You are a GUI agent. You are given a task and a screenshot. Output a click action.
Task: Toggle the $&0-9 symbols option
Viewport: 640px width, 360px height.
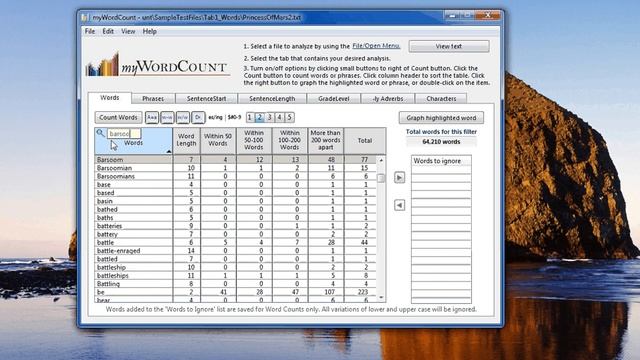(234, 118)
